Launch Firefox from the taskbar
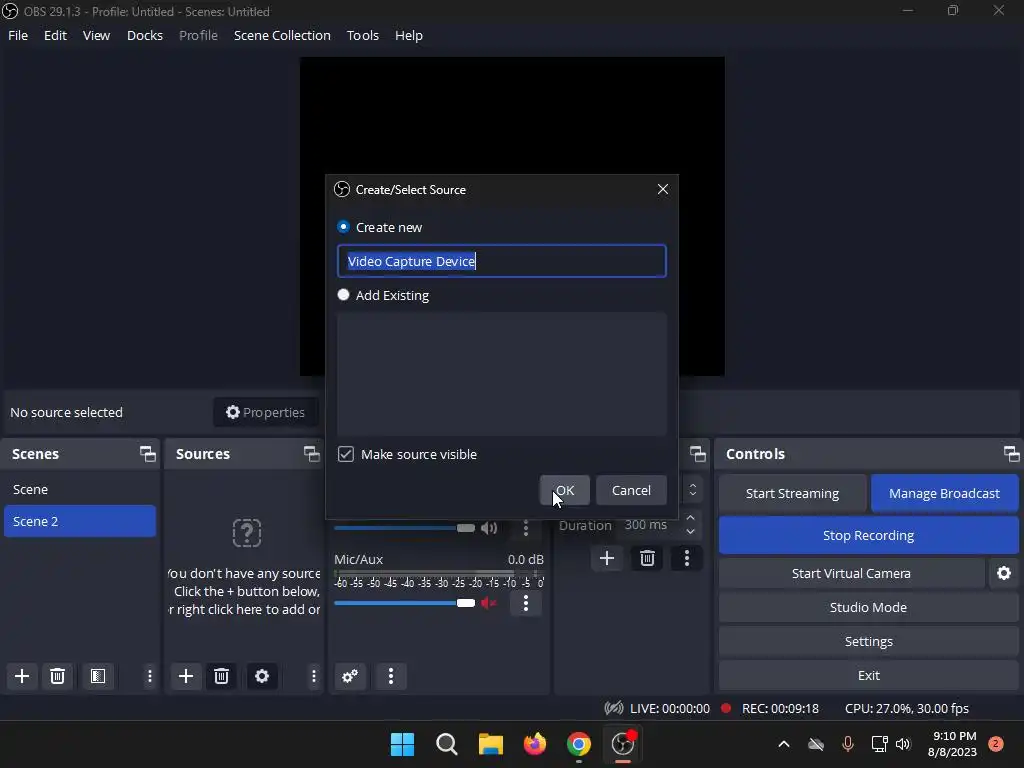The height and width of the screenshot is (768, 1024). click(535, 744)
